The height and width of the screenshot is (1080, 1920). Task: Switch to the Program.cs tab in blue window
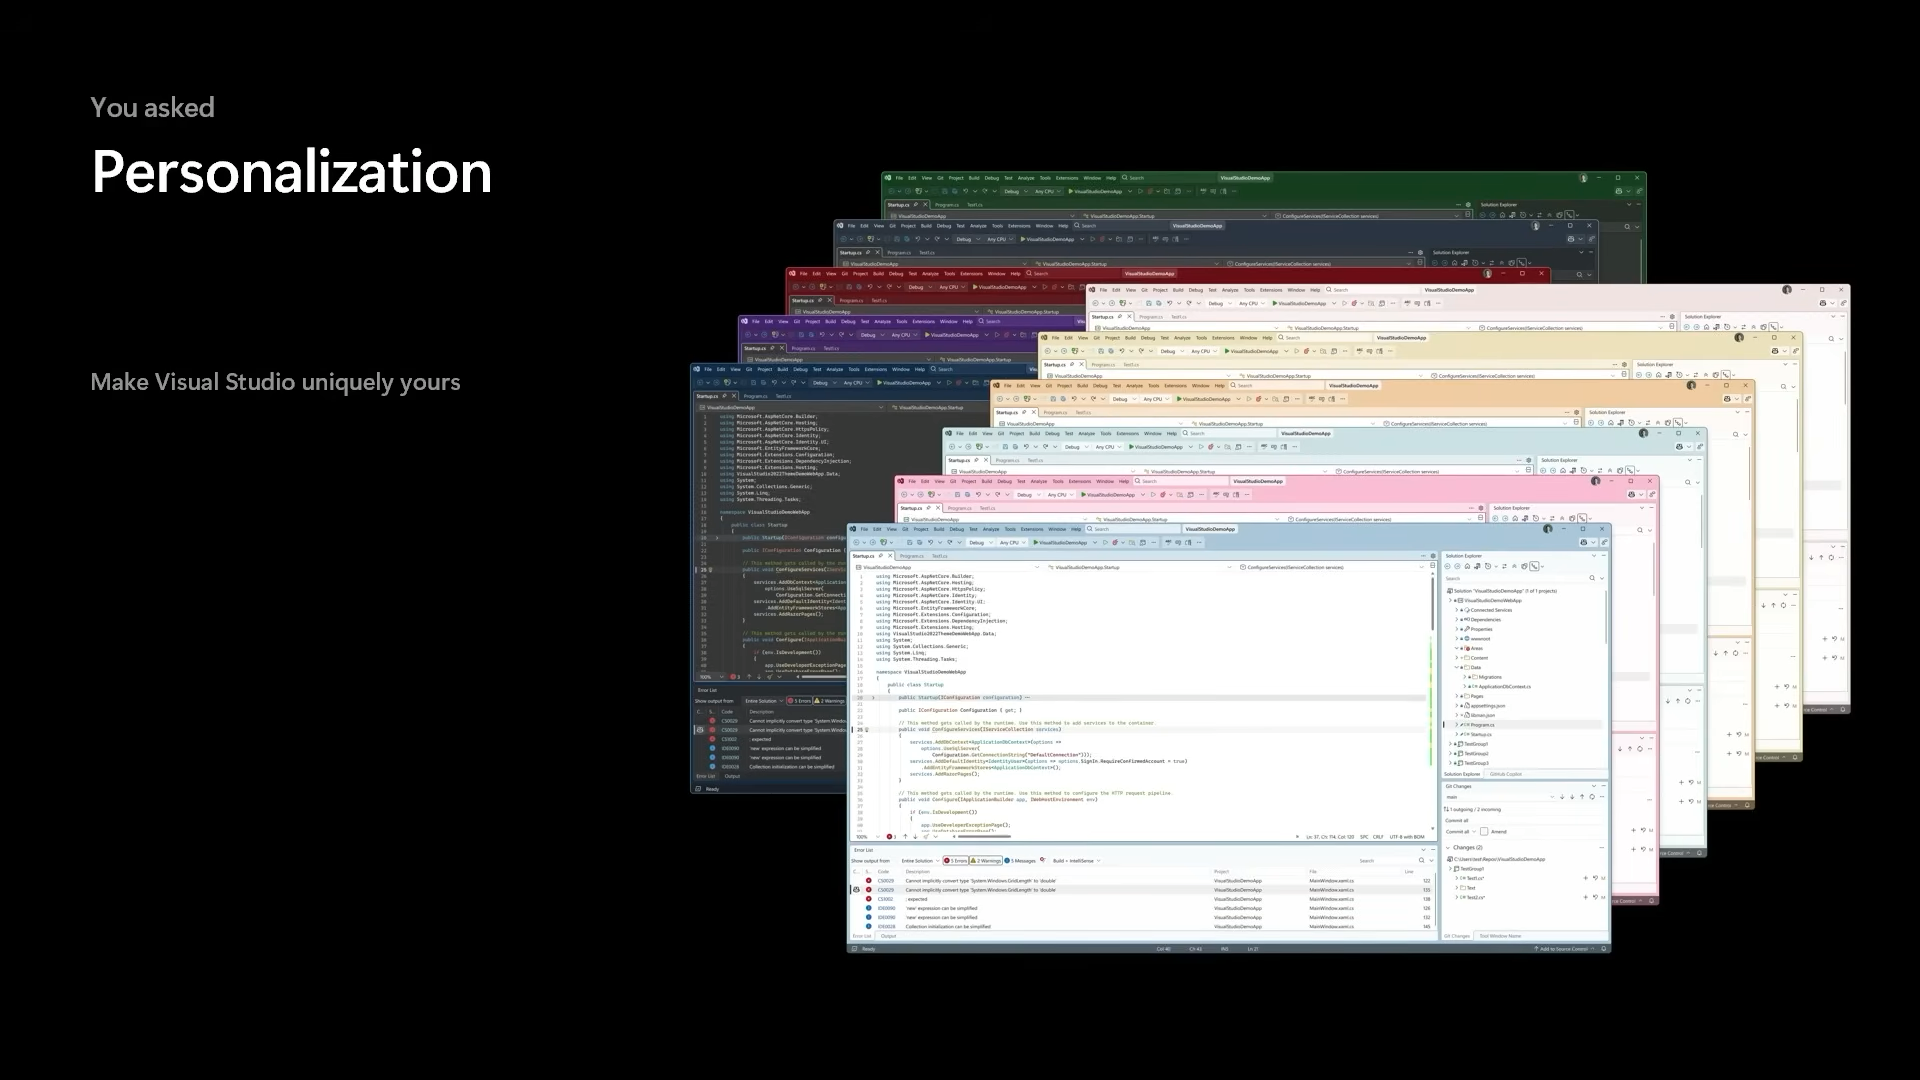pyautogui.click(x=912, y=556)
